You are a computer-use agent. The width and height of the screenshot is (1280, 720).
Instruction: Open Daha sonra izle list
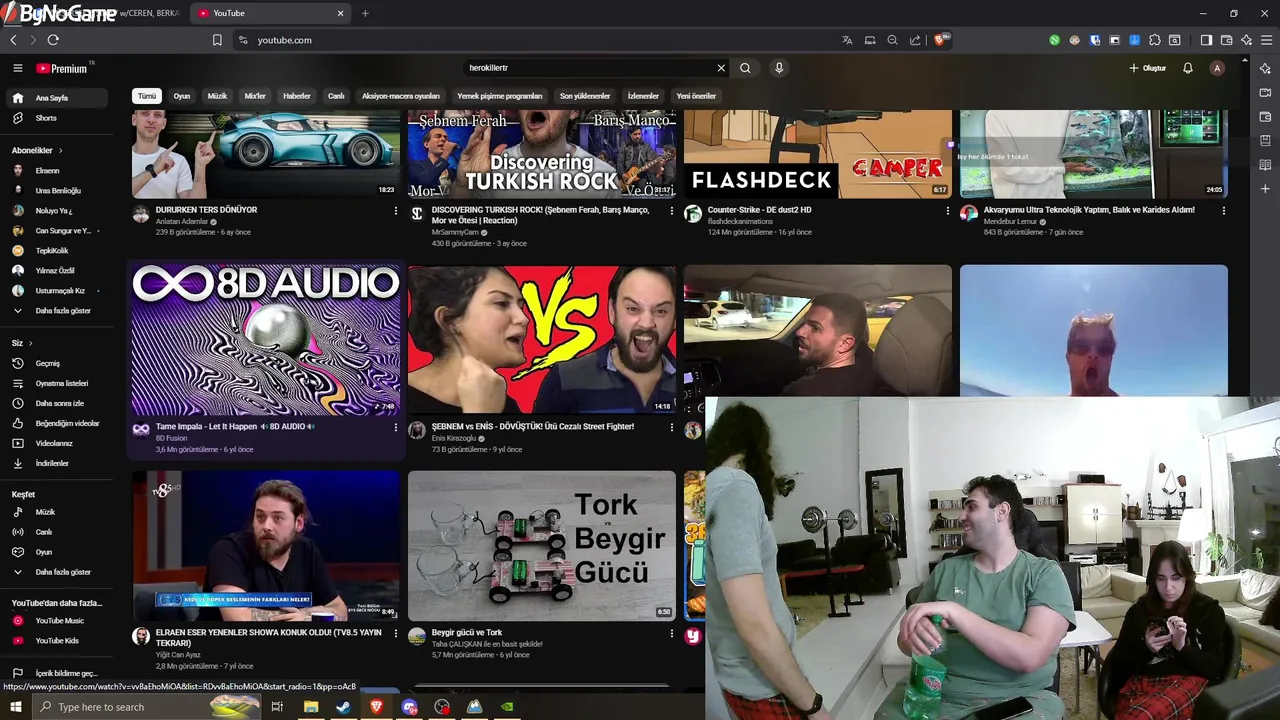tap(58, 403)
